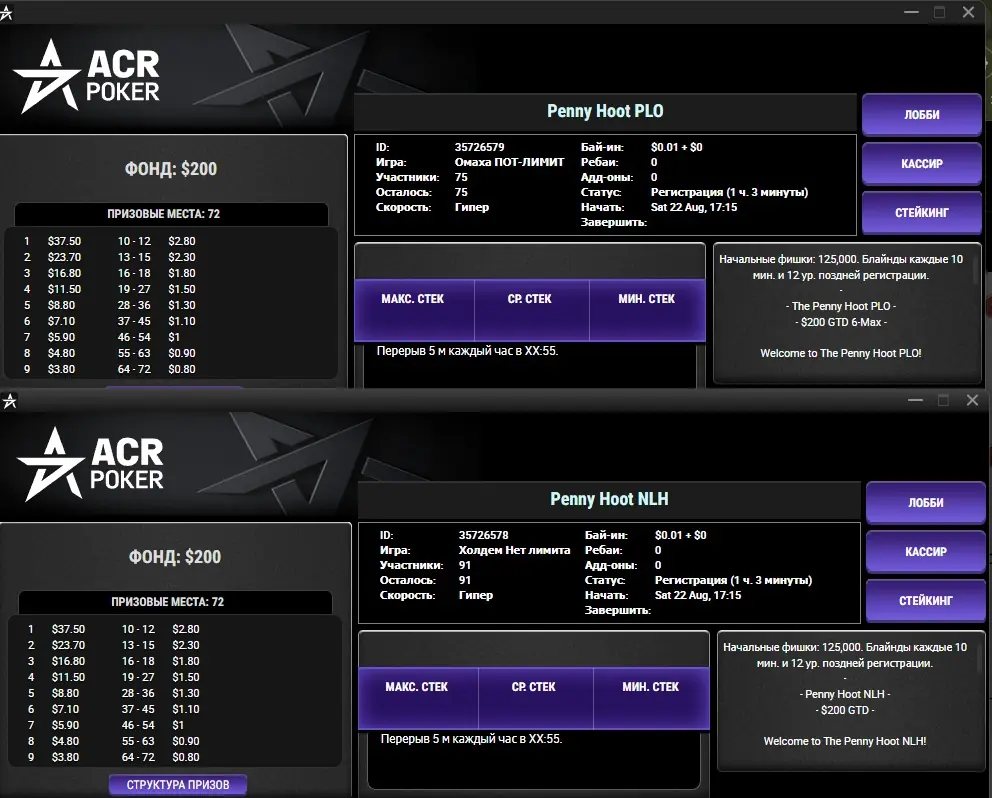Click ФОНД: $200 heading in PLO window
Screen dimensions: 992x798
point(171,169)
